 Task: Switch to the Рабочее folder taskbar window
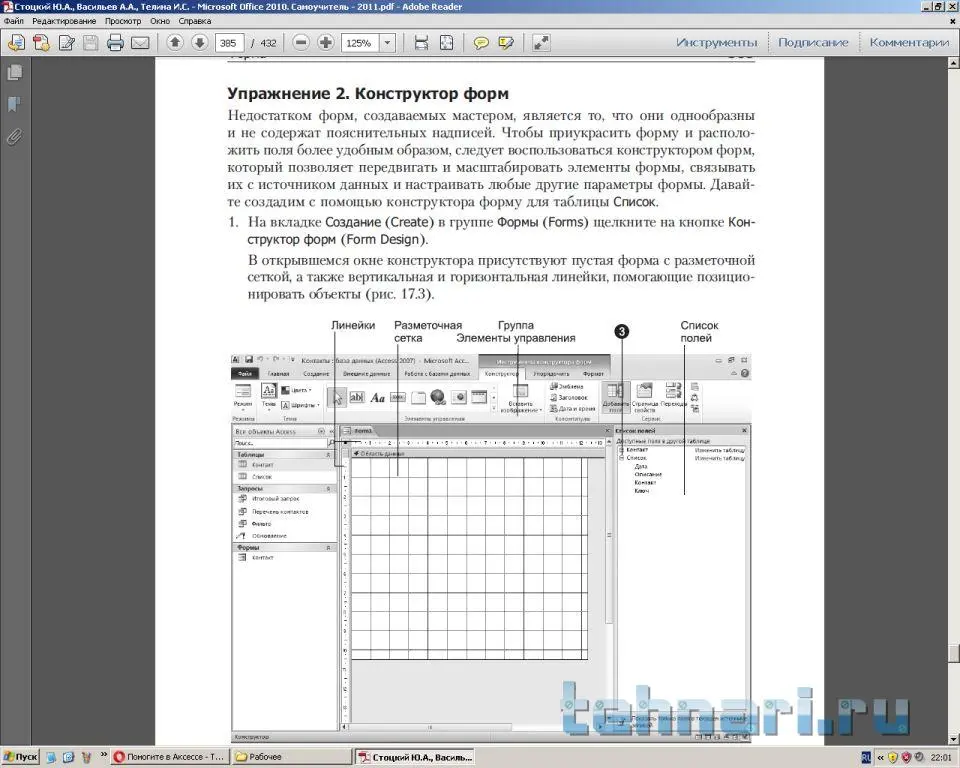(x=293, y=757)
